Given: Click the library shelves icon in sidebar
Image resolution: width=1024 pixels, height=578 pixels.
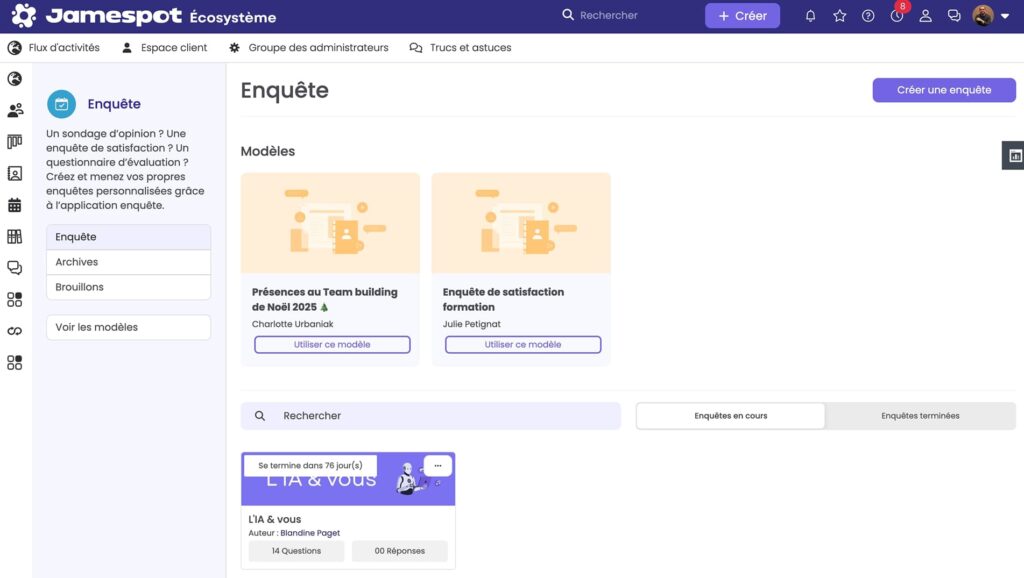Looking at the screenshot, I should click(14, 236).
